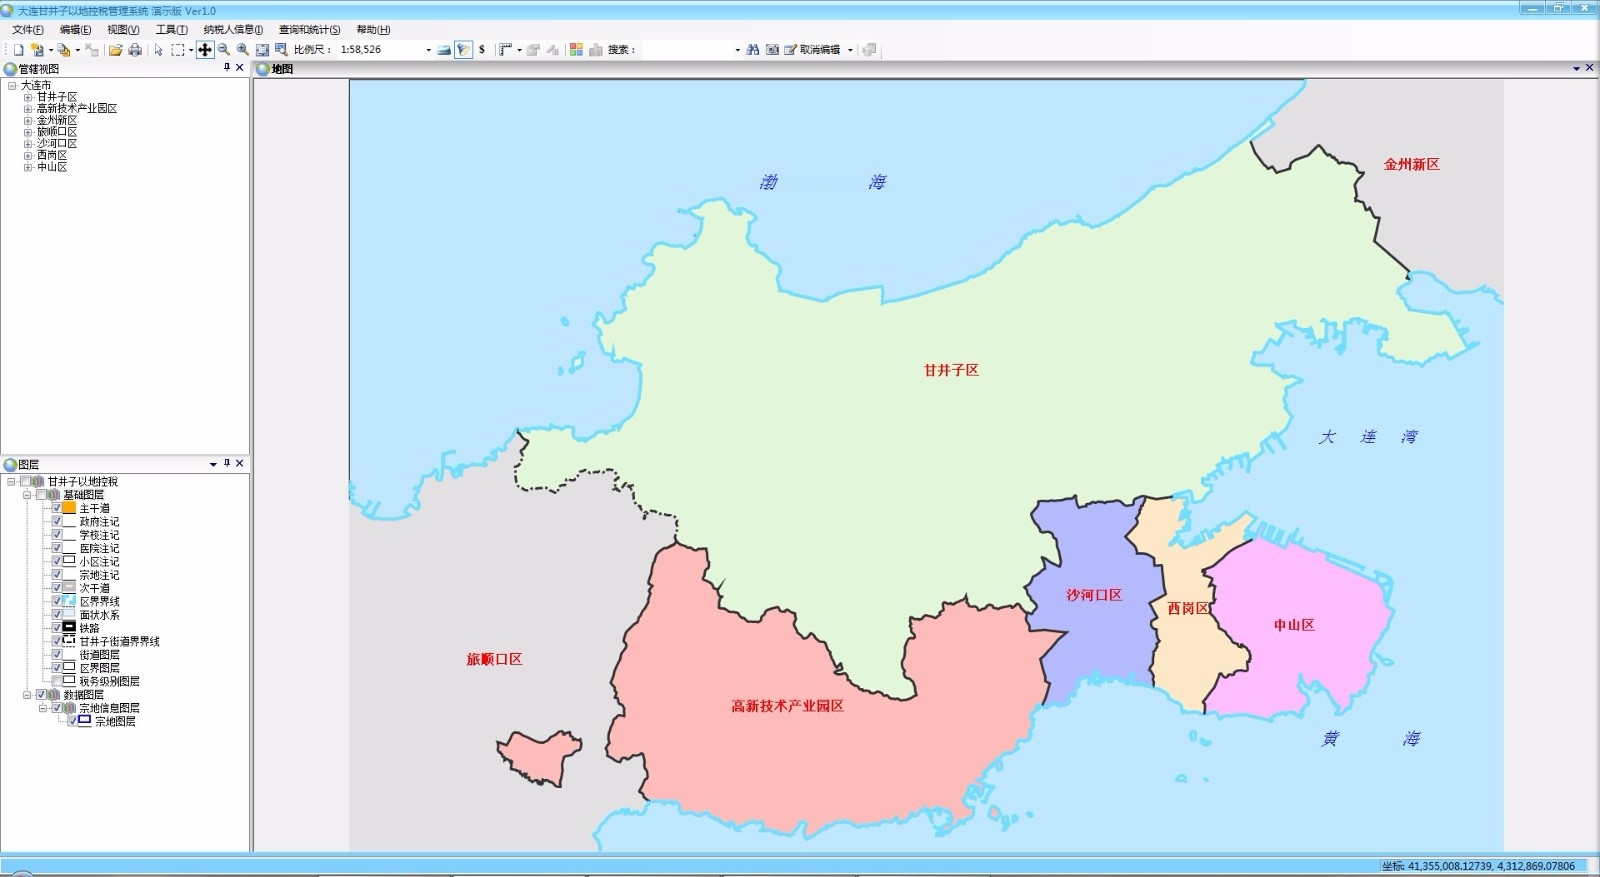This screenshot has width=1600, height=877.
Task: Expand the 甘井子区 tree node
Action: (28, 97)
